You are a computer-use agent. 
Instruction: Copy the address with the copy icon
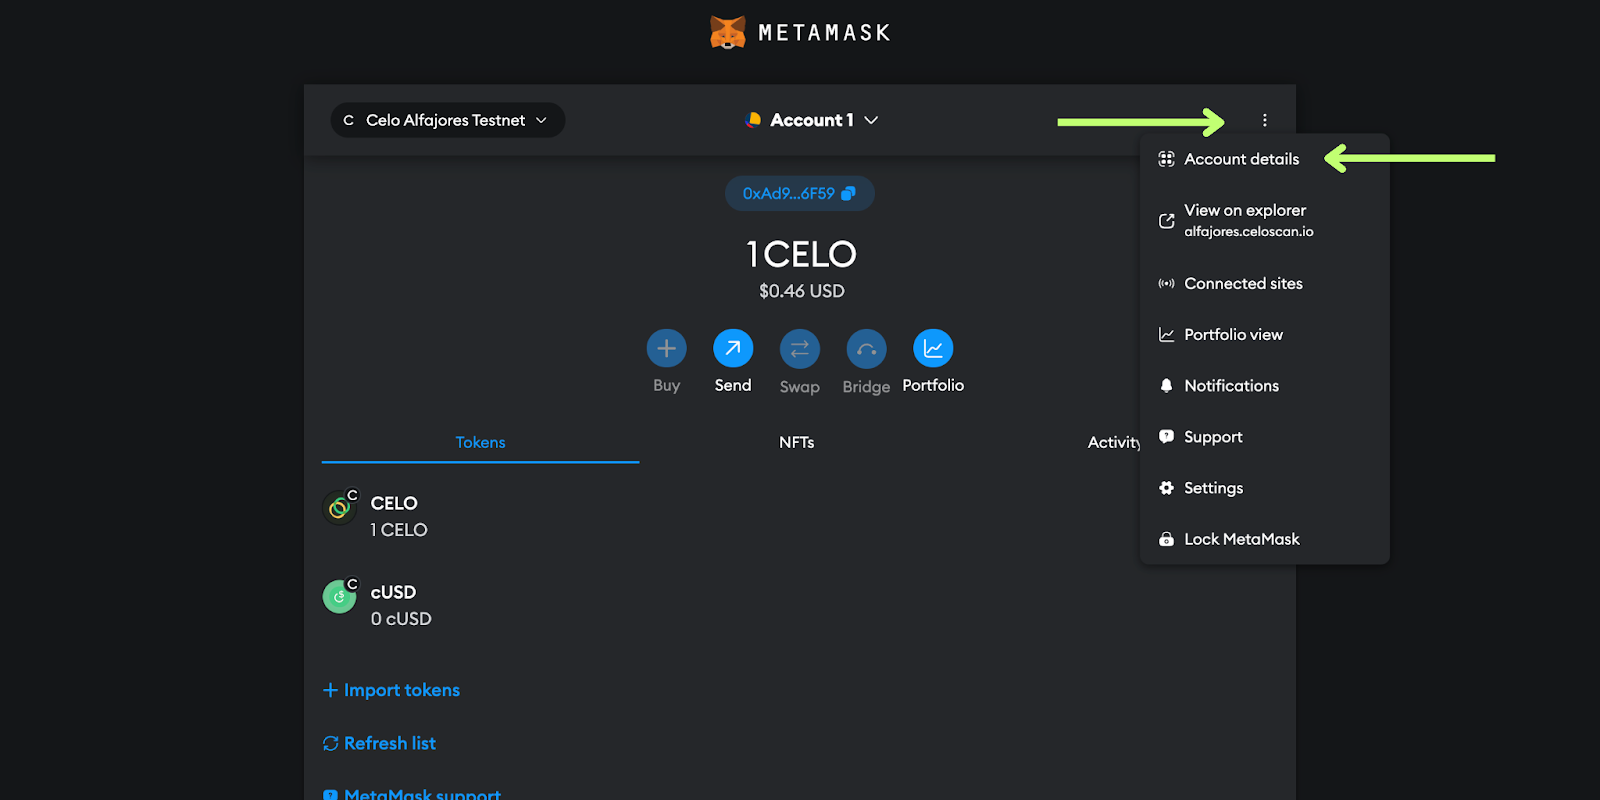(x=848, y=194)
